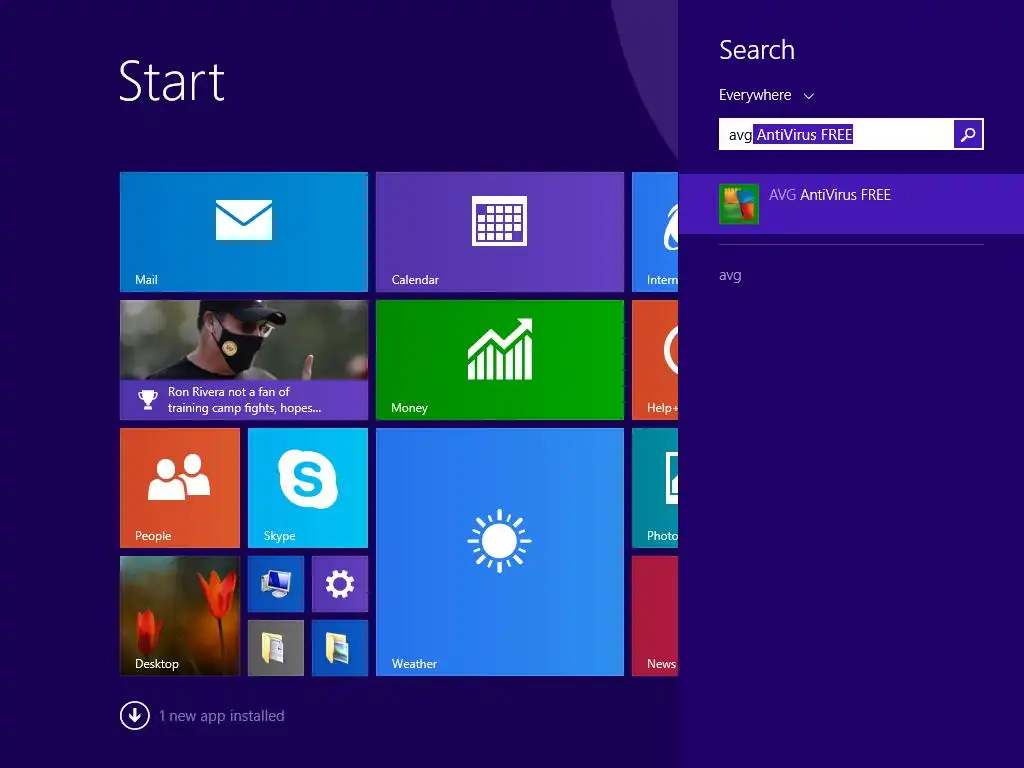The image size is (1024, 768).
Task: Open the Documents folder tile
Action: pyautogui.click(x=276, y=648)
